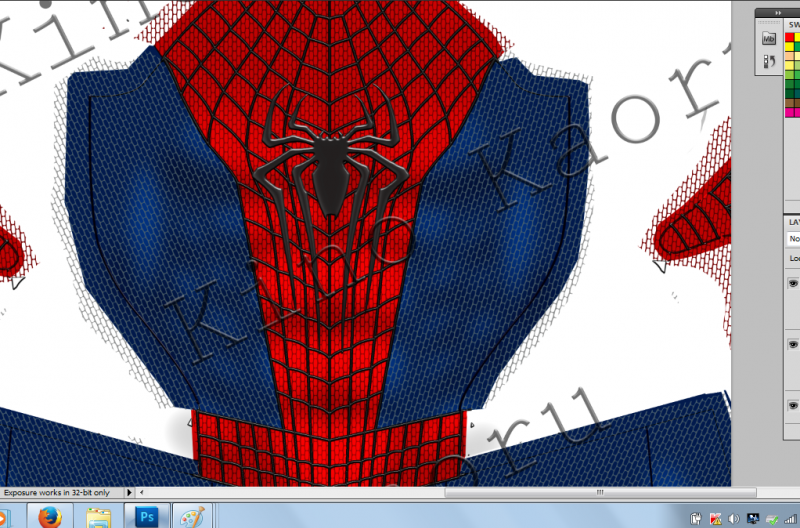Click the monitor display tray icon
The height and width of the screenshot is (528, 800).
pos(753,519)
